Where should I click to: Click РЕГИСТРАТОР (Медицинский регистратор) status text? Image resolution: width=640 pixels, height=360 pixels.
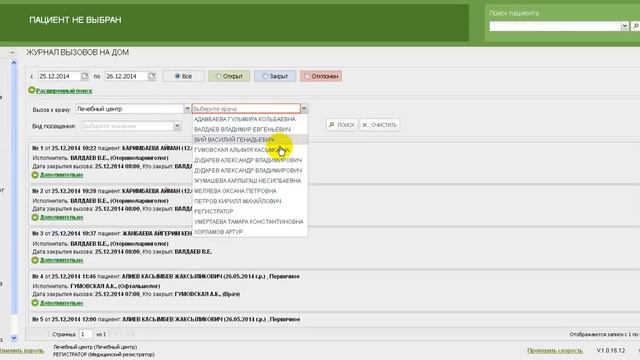[104, 355]
